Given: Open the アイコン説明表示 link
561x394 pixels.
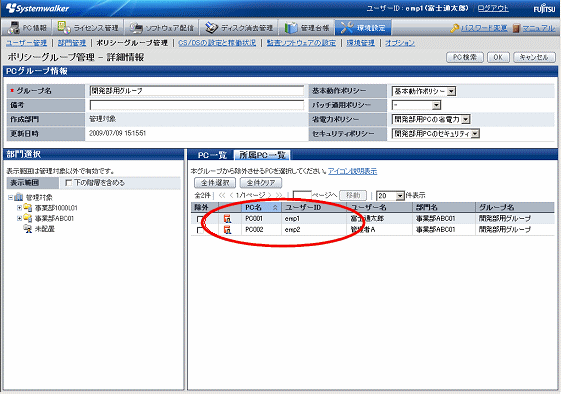Looking at the screenshot, I should (x=352, y=171).
